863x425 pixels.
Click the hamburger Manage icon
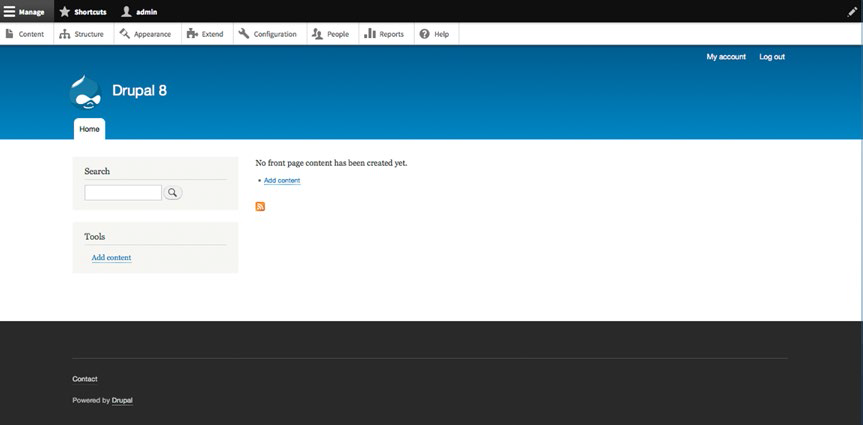[x=9, y=12]
